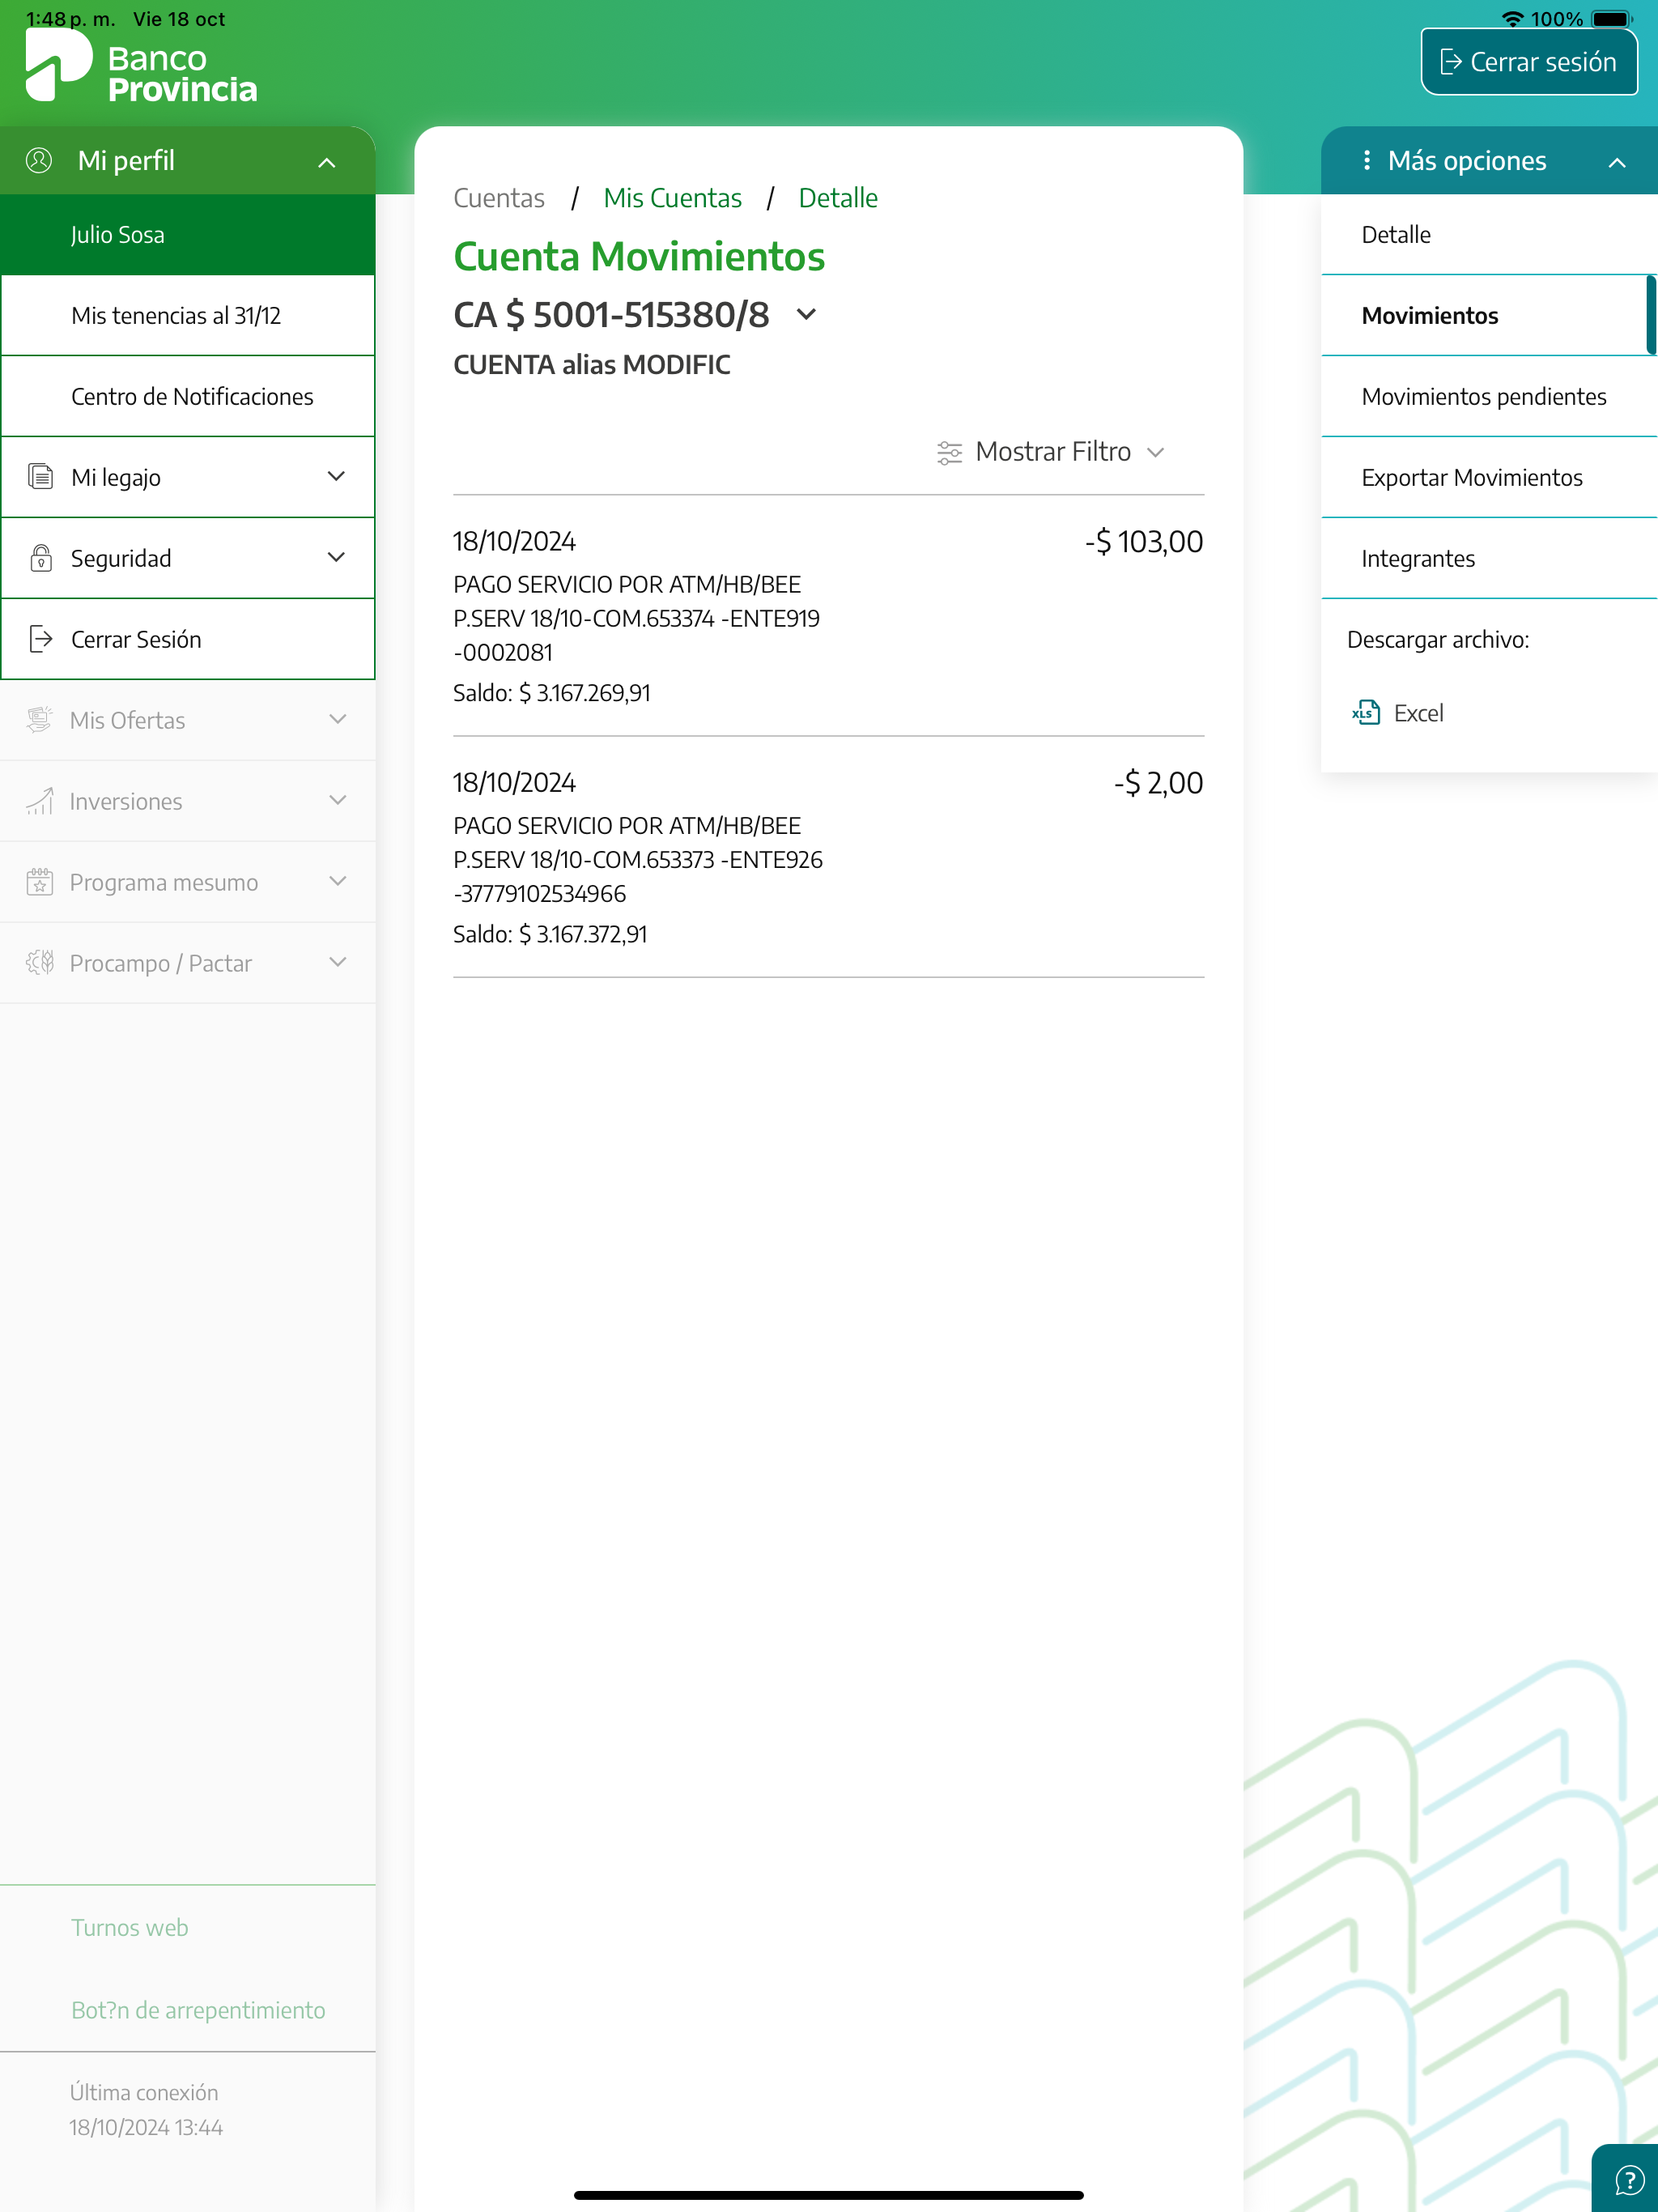Collapse the Mi perfil section

point(326,163)
